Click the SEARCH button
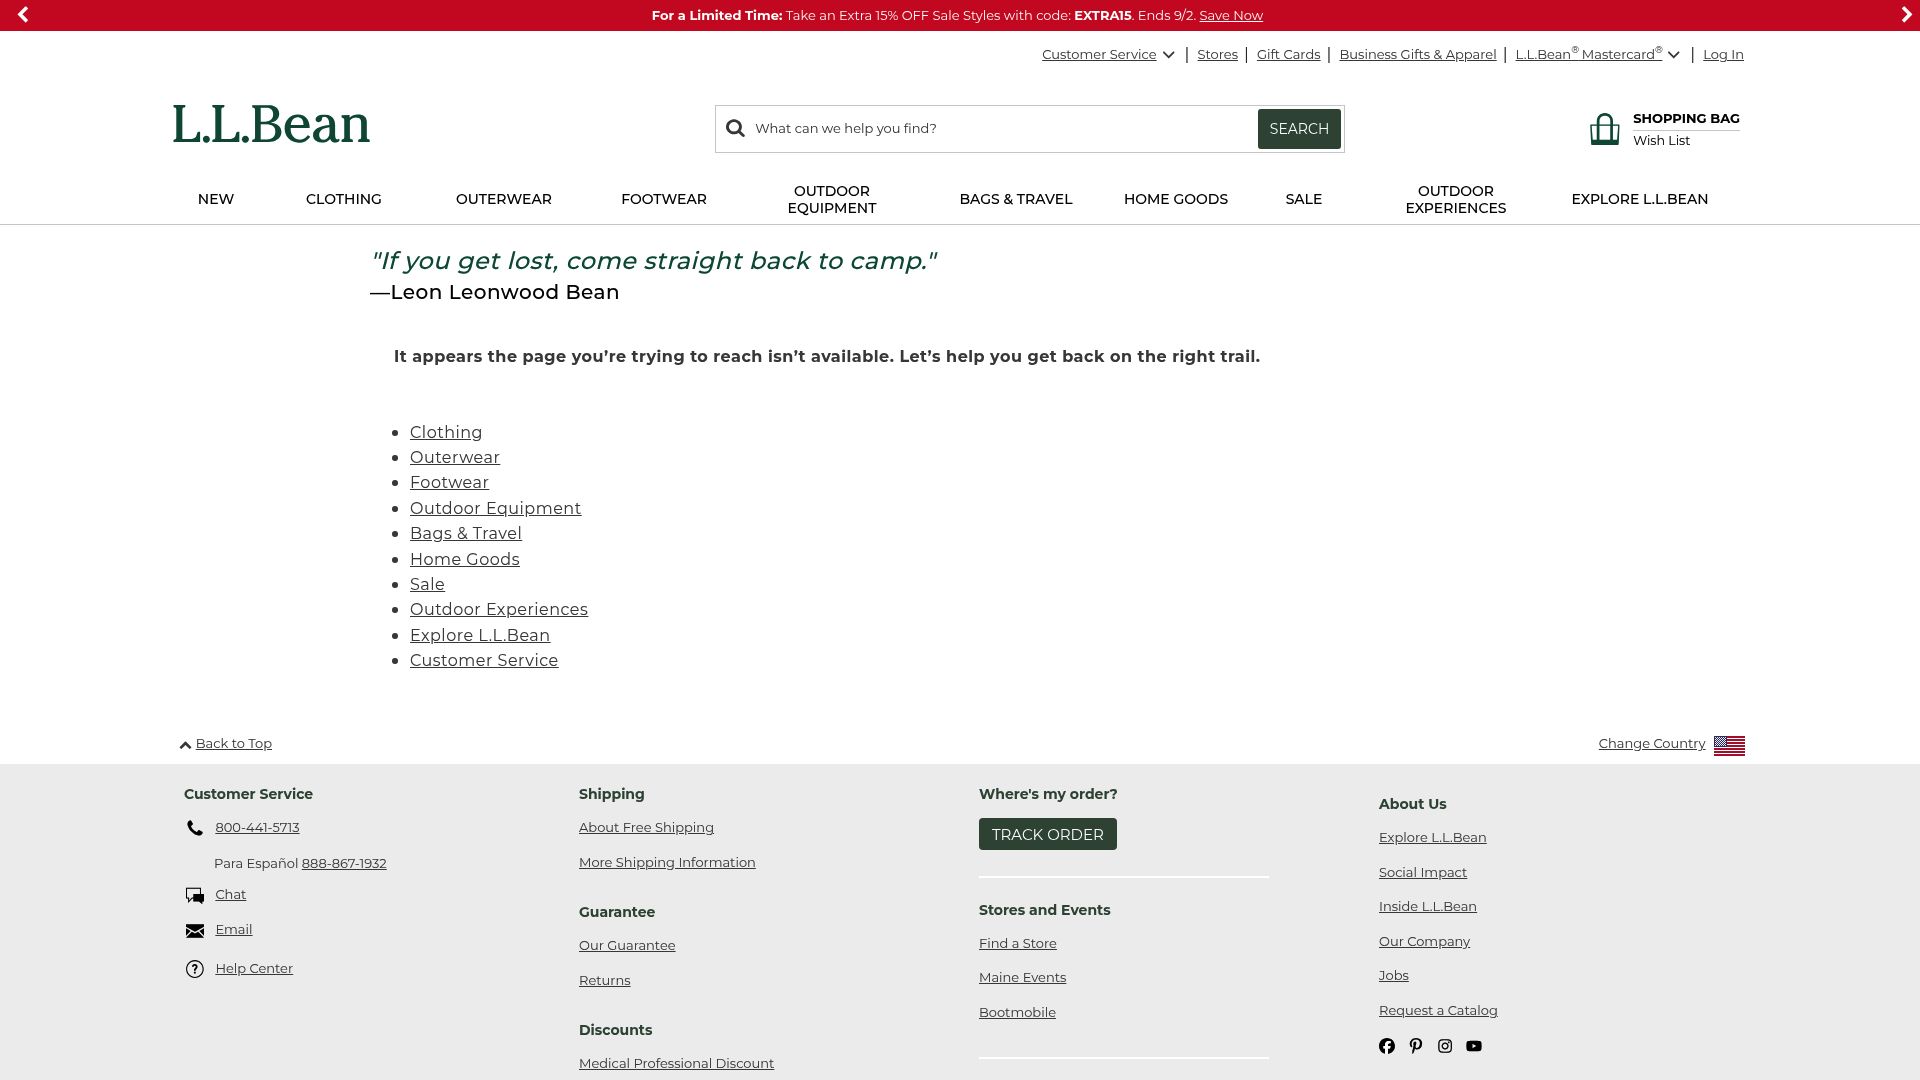 1299,129
